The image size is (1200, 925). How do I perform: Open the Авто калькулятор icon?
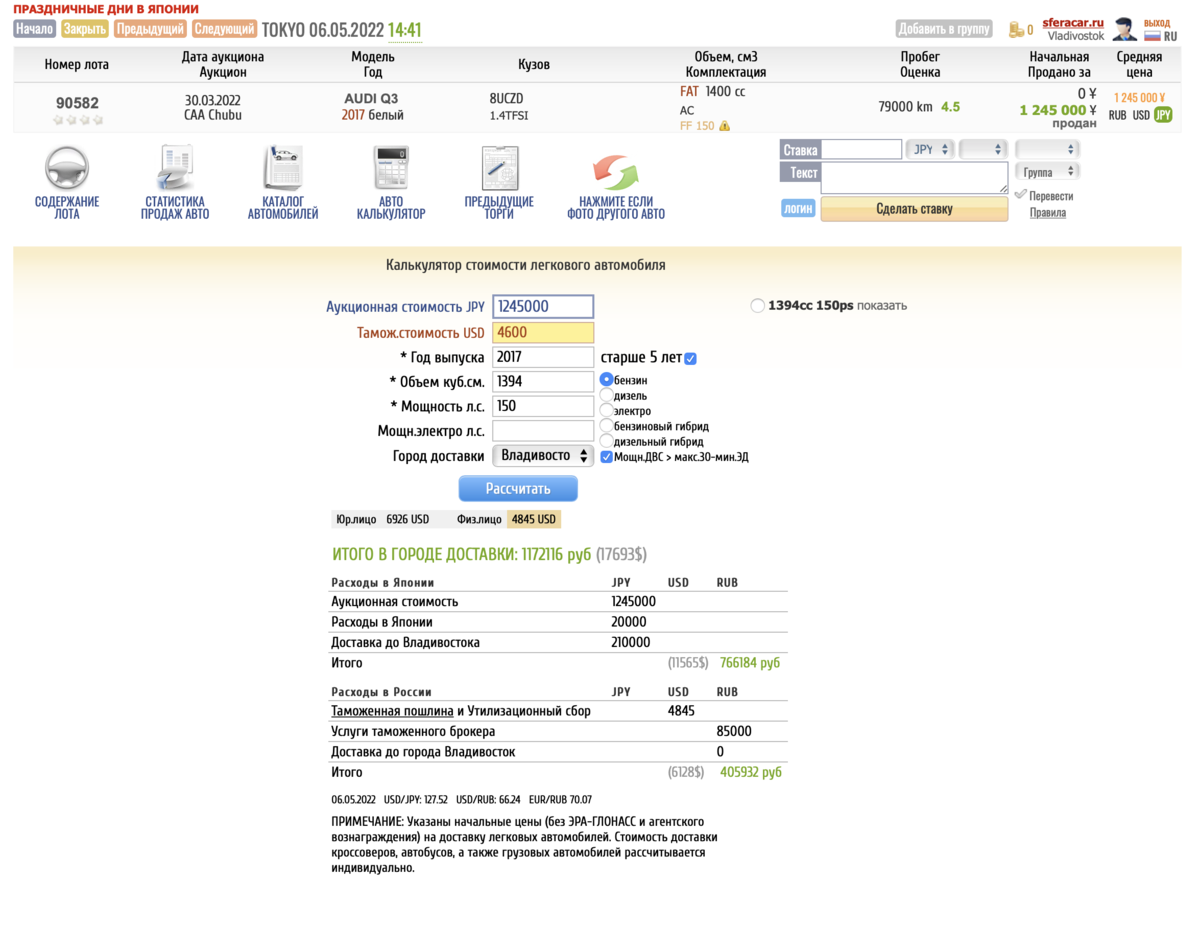391,168
